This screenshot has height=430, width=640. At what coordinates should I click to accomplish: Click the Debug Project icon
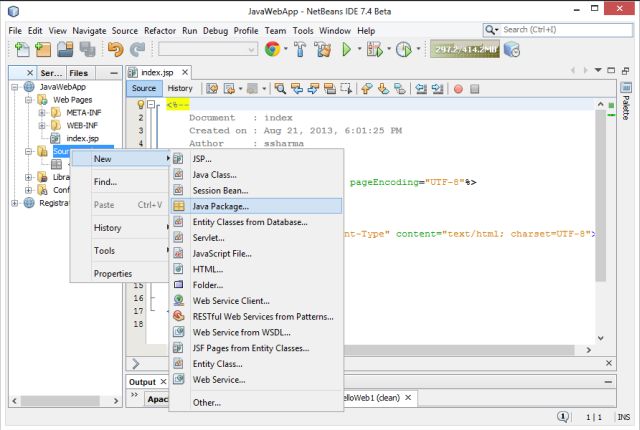375,49
